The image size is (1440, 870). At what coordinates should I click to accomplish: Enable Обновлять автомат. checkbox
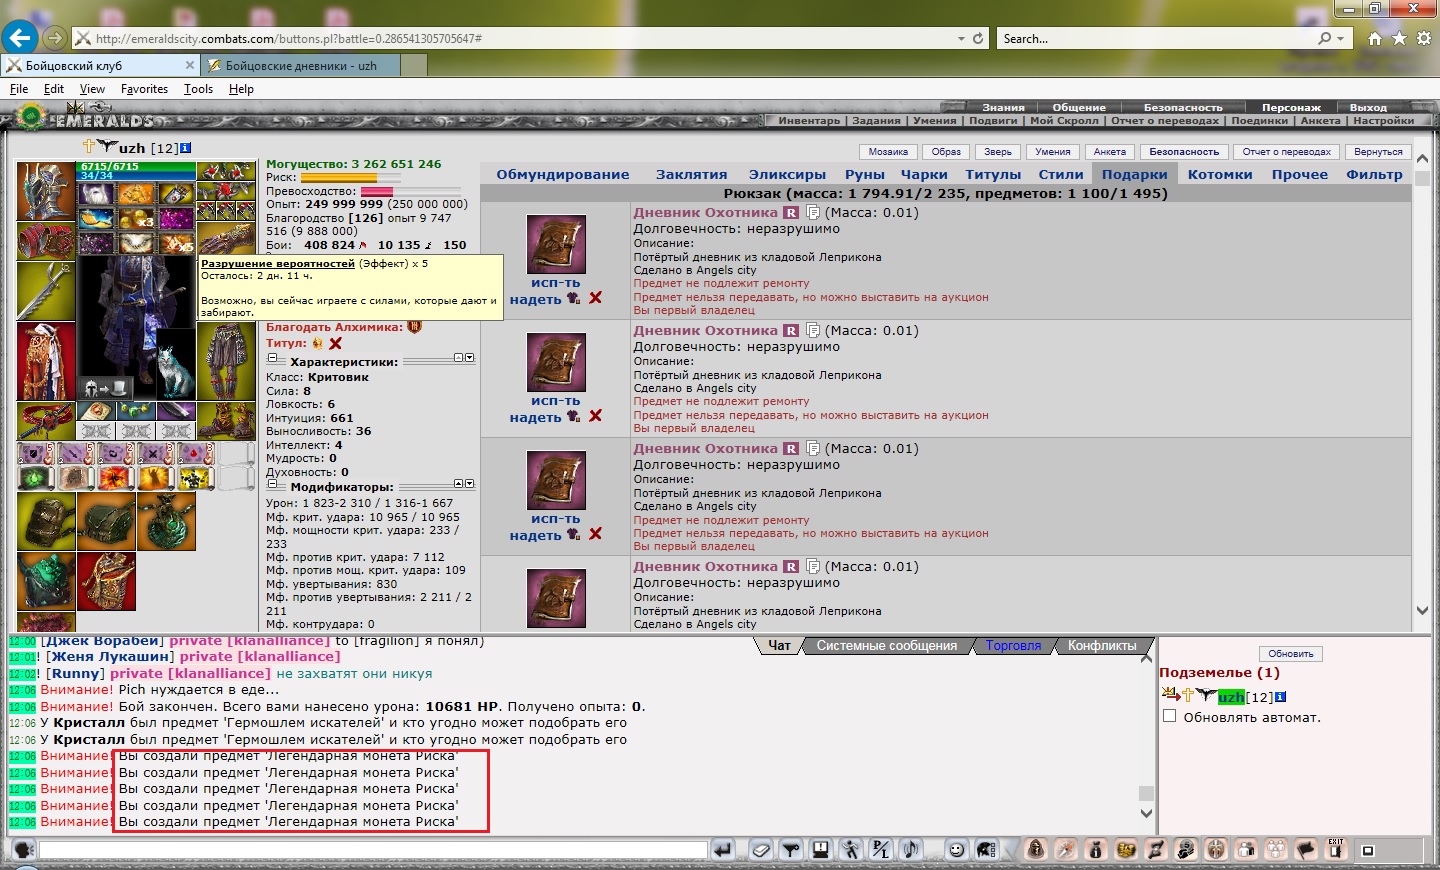(1169, 716)
